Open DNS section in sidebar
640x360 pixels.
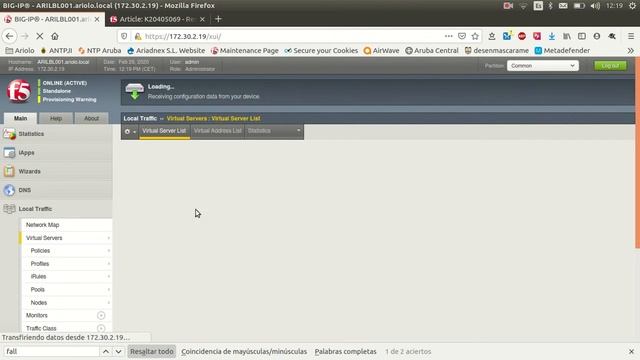tap(56, 190)
